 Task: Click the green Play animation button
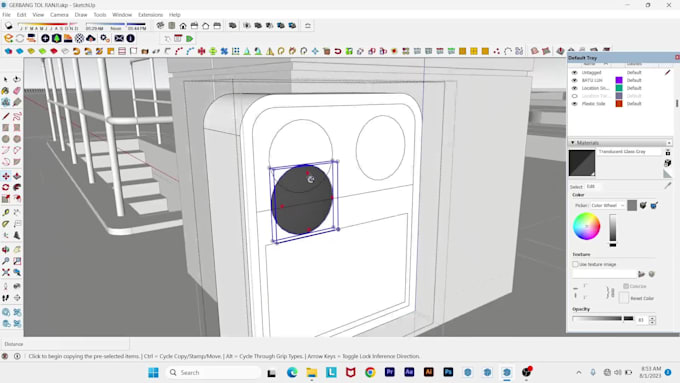(x=190, y=39)
